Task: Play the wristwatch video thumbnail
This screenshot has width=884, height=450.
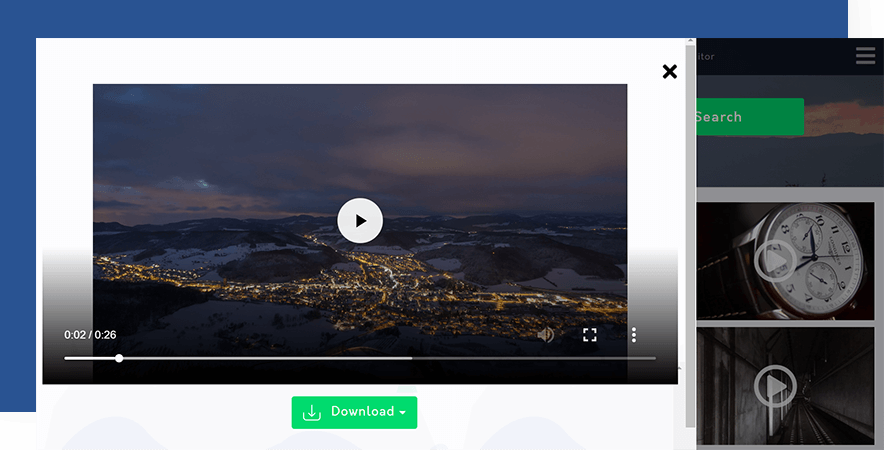Action: click(774, 262)
